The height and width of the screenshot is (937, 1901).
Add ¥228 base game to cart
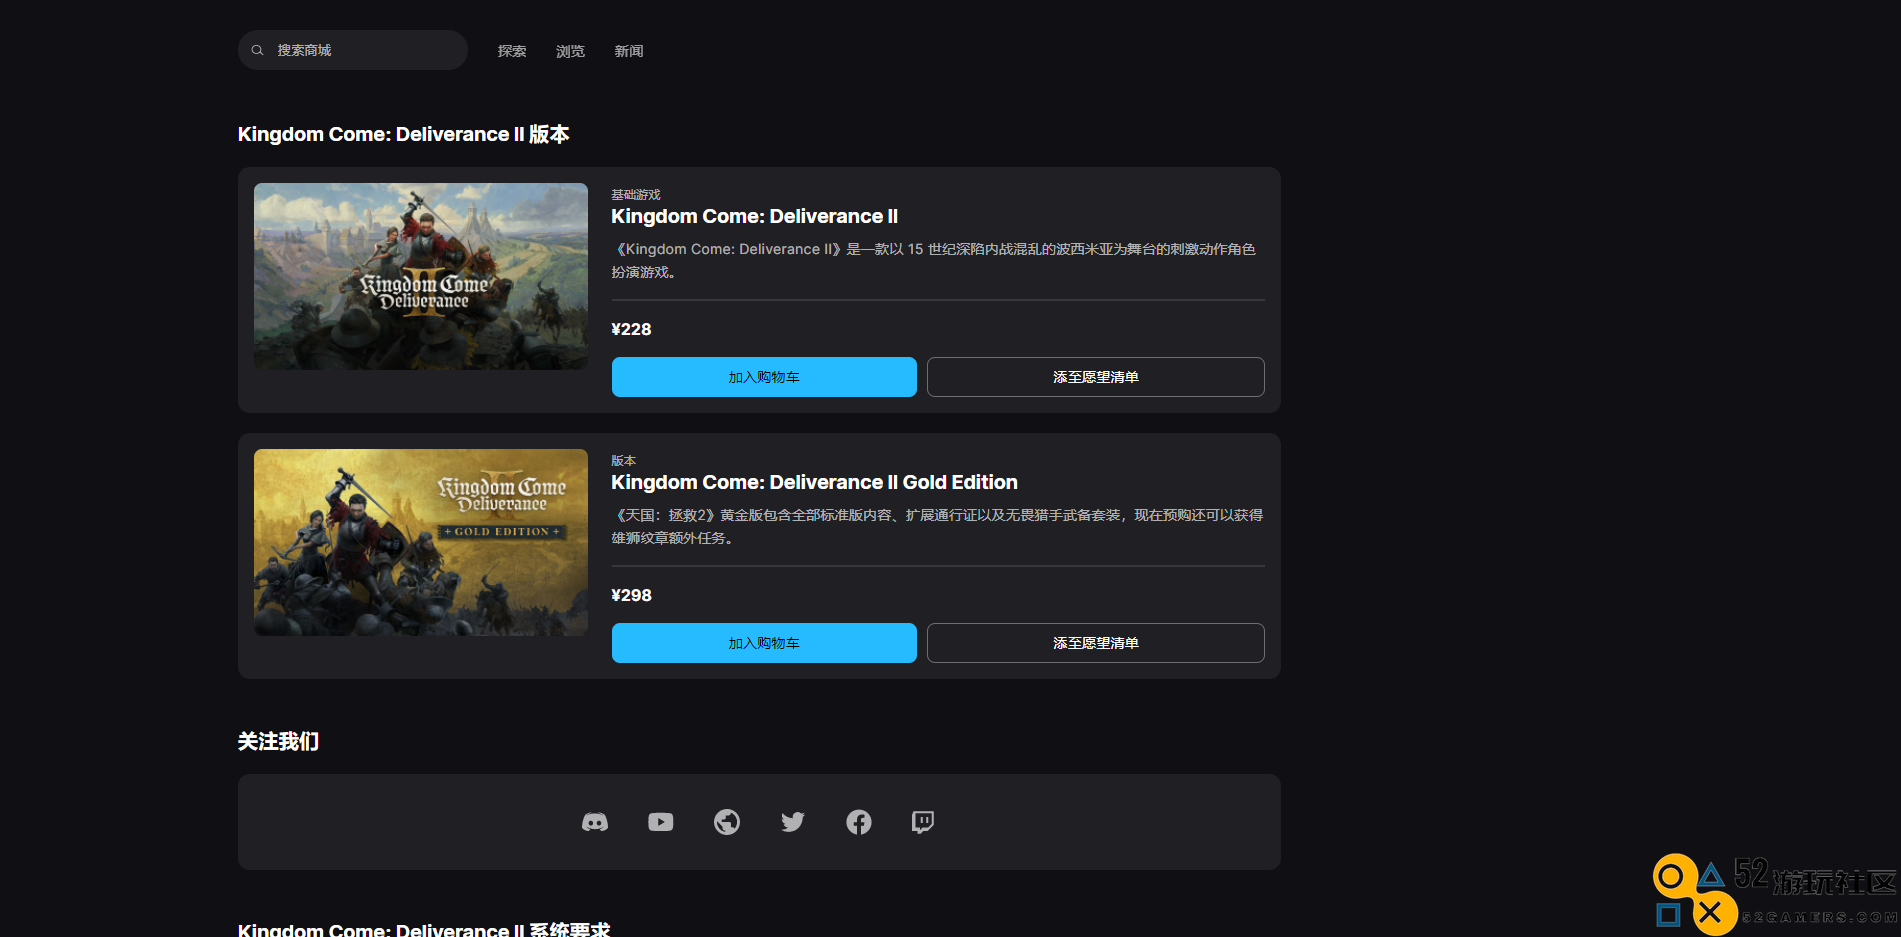pyautogui.click(x=764, y=377)
